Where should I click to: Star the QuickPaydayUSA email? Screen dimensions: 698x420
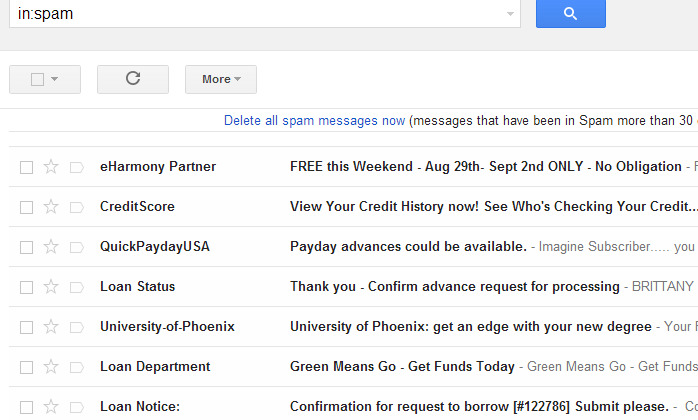coord(51,247)
